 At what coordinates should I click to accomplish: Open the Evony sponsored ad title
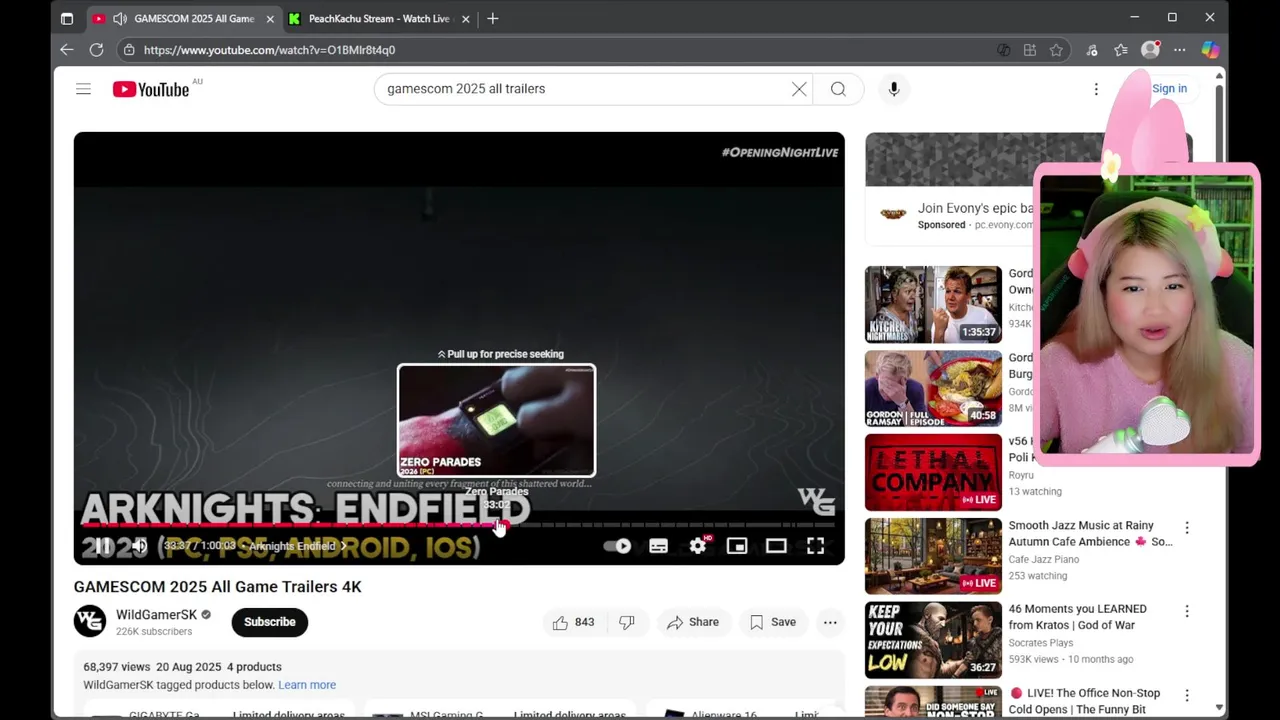tap(975, 208)
